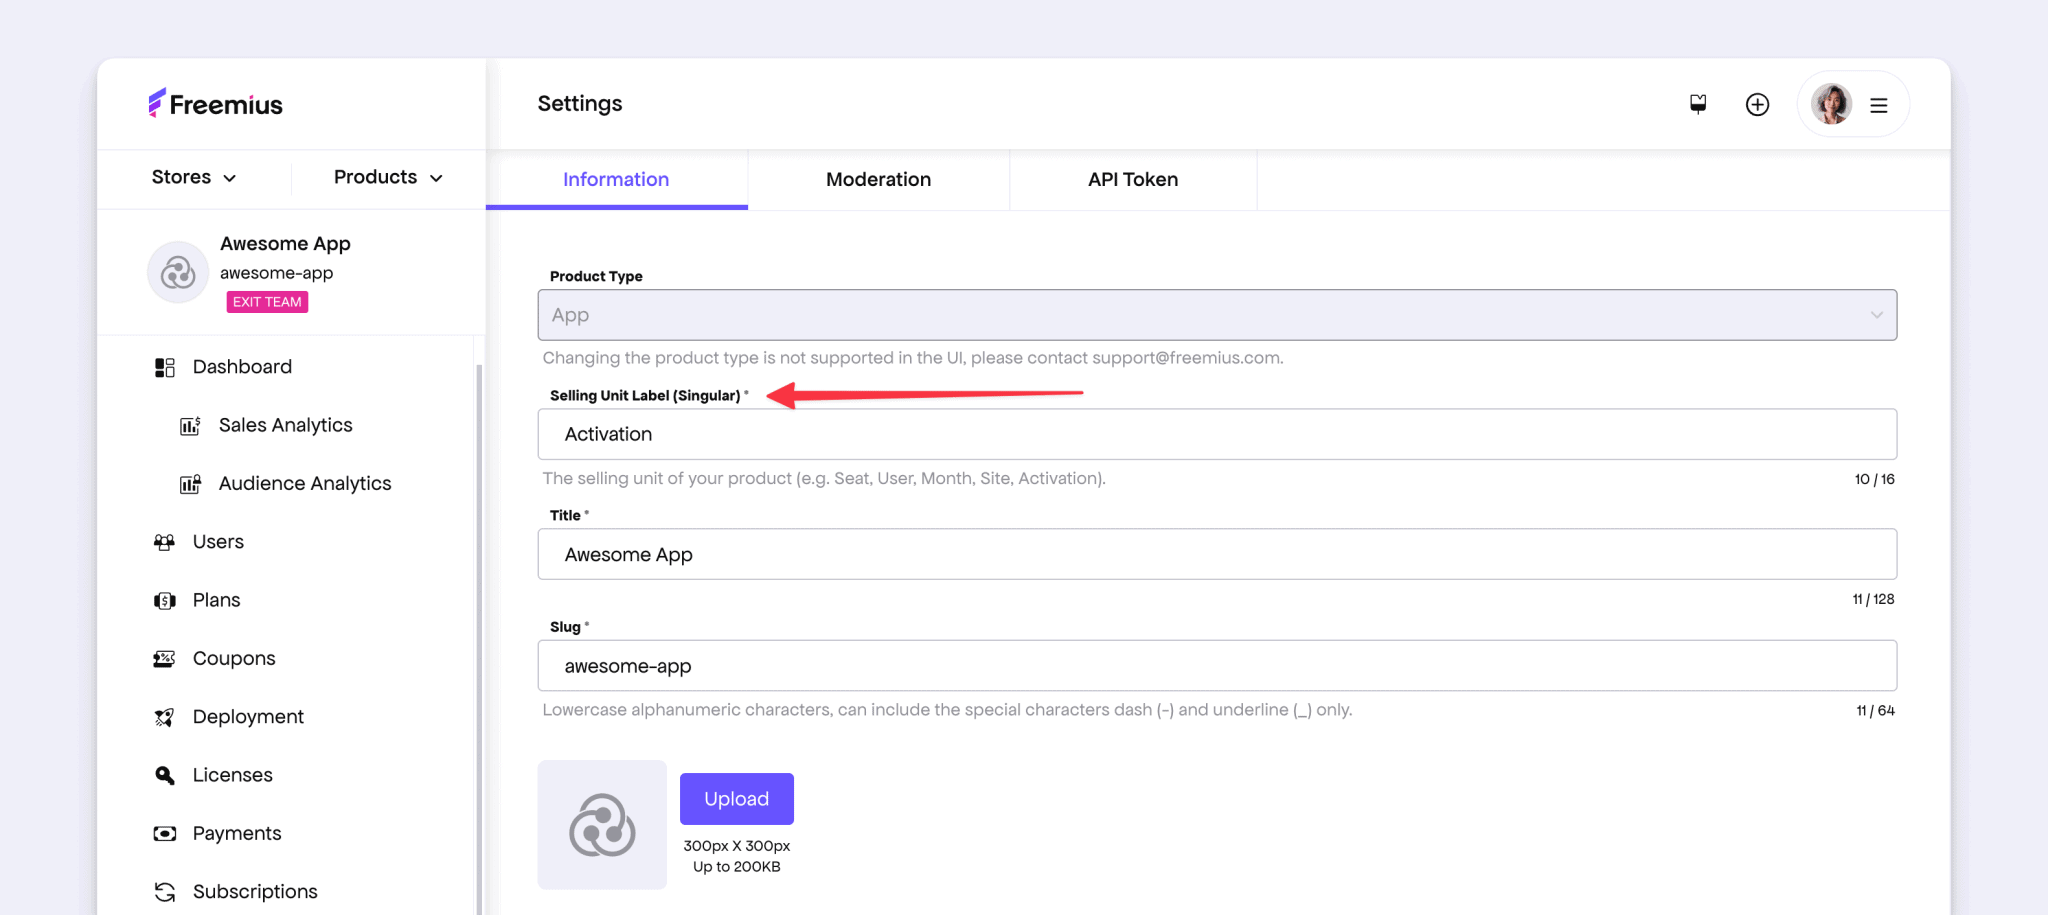
Task: Click the product icon thumbnail preview
Action: tap(602, 825)
